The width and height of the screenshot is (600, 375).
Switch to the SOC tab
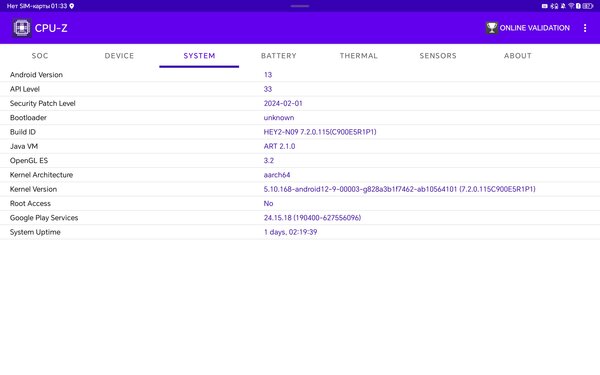[40, 56]
